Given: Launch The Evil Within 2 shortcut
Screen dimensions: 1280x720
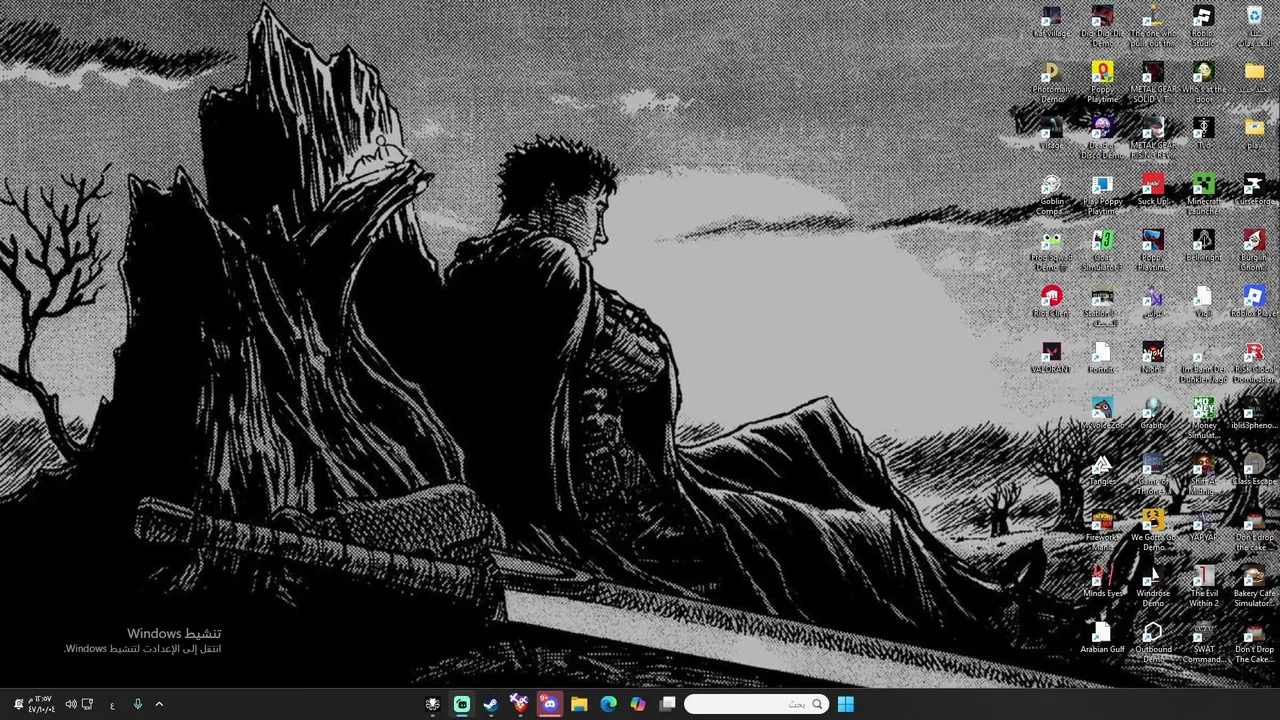Looking at the screenshot, I should tap(1203, 587).
